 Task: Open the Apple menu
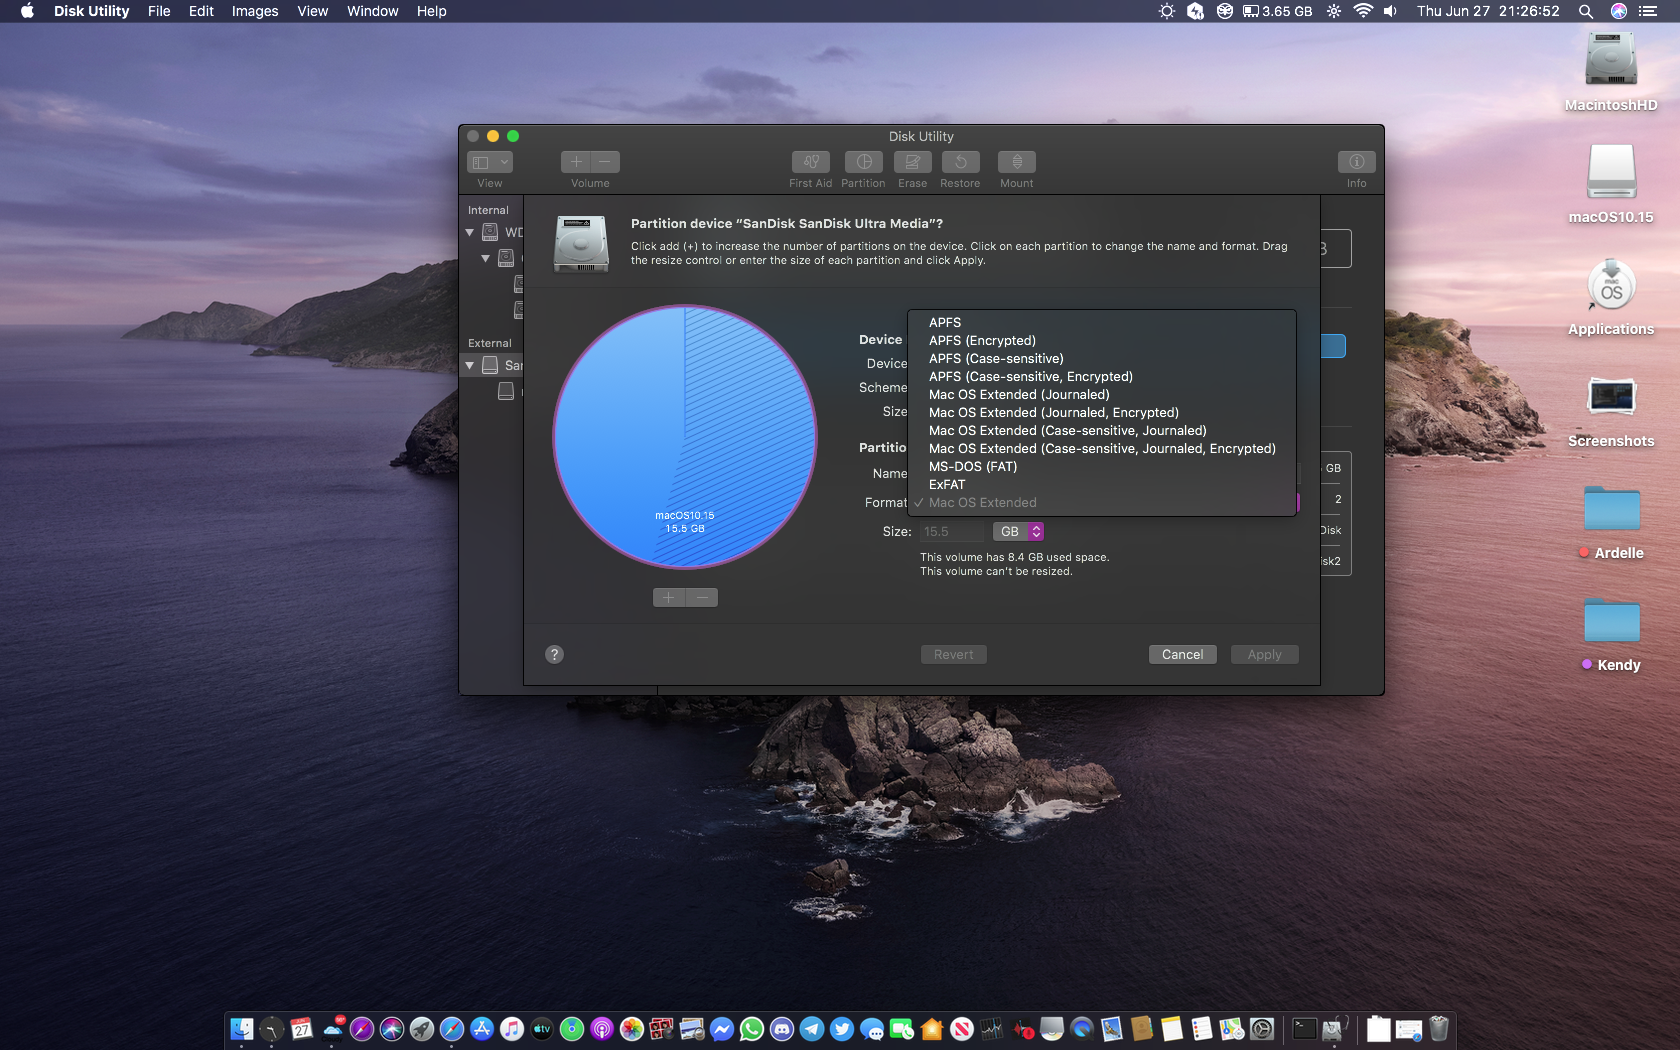27,11
